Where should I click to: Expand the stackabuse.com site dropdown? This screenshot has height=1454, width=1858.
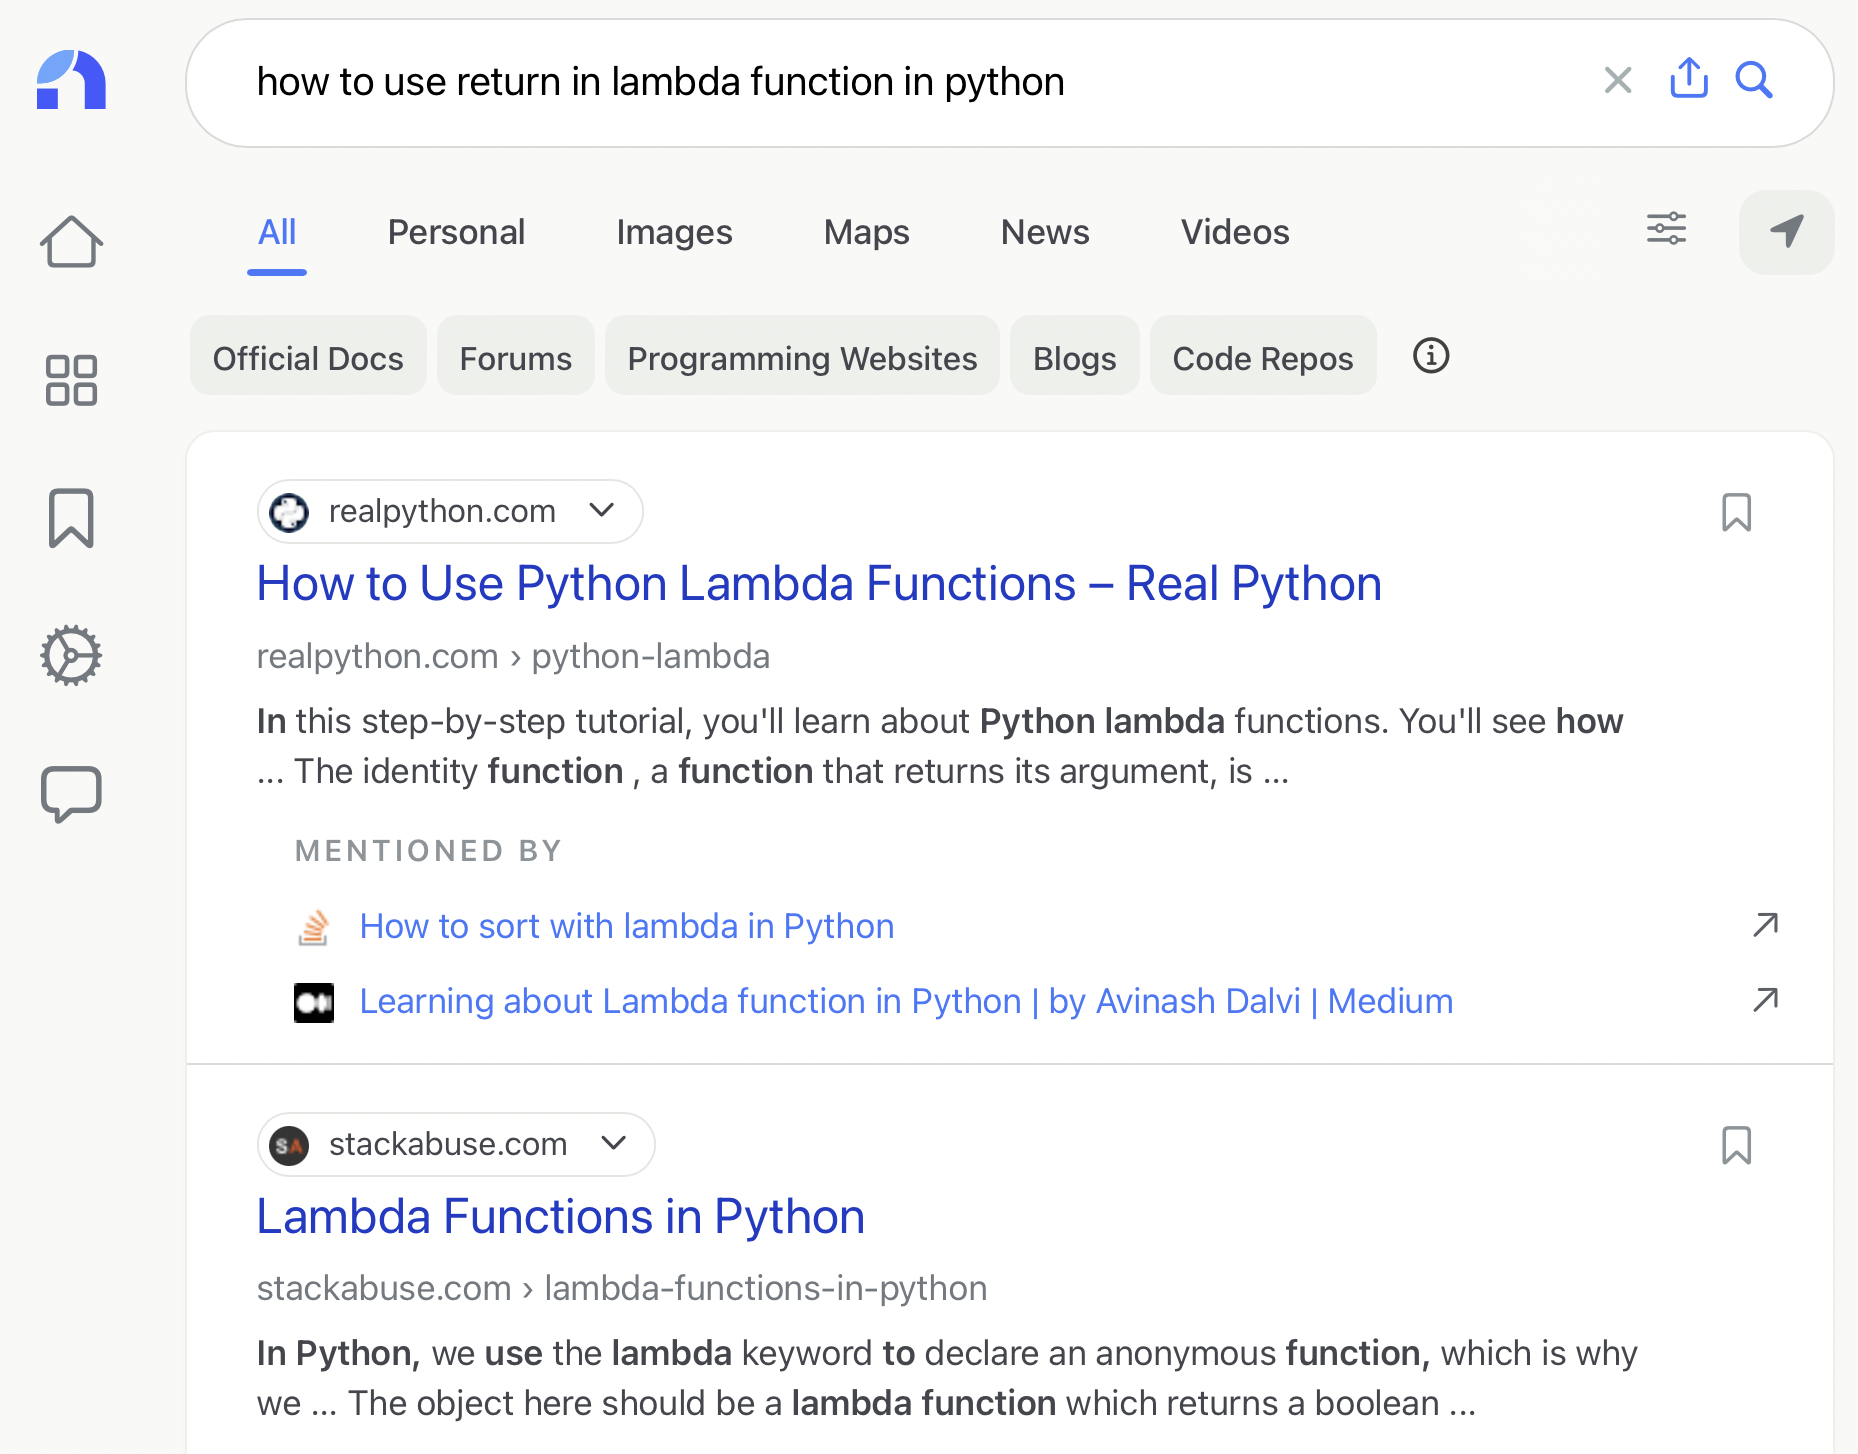613,1143
